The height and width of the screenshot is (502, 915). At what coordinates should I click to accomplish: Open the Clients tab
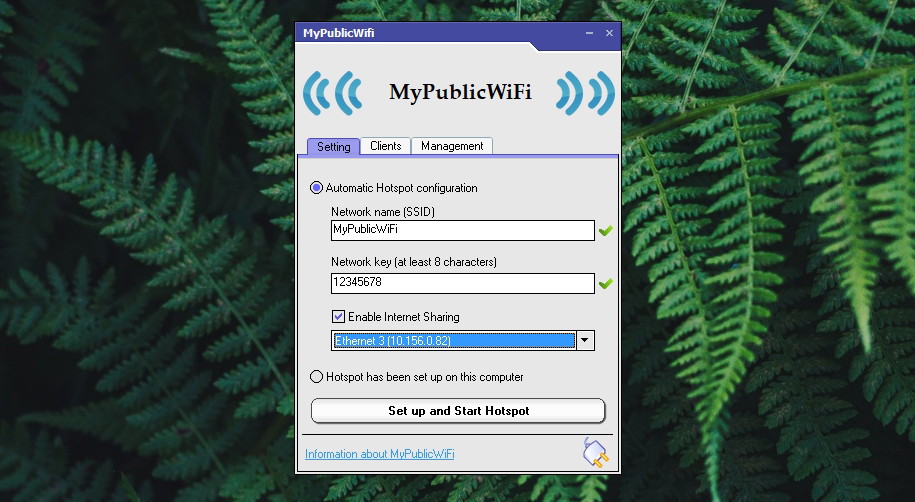tap(386, 146)
